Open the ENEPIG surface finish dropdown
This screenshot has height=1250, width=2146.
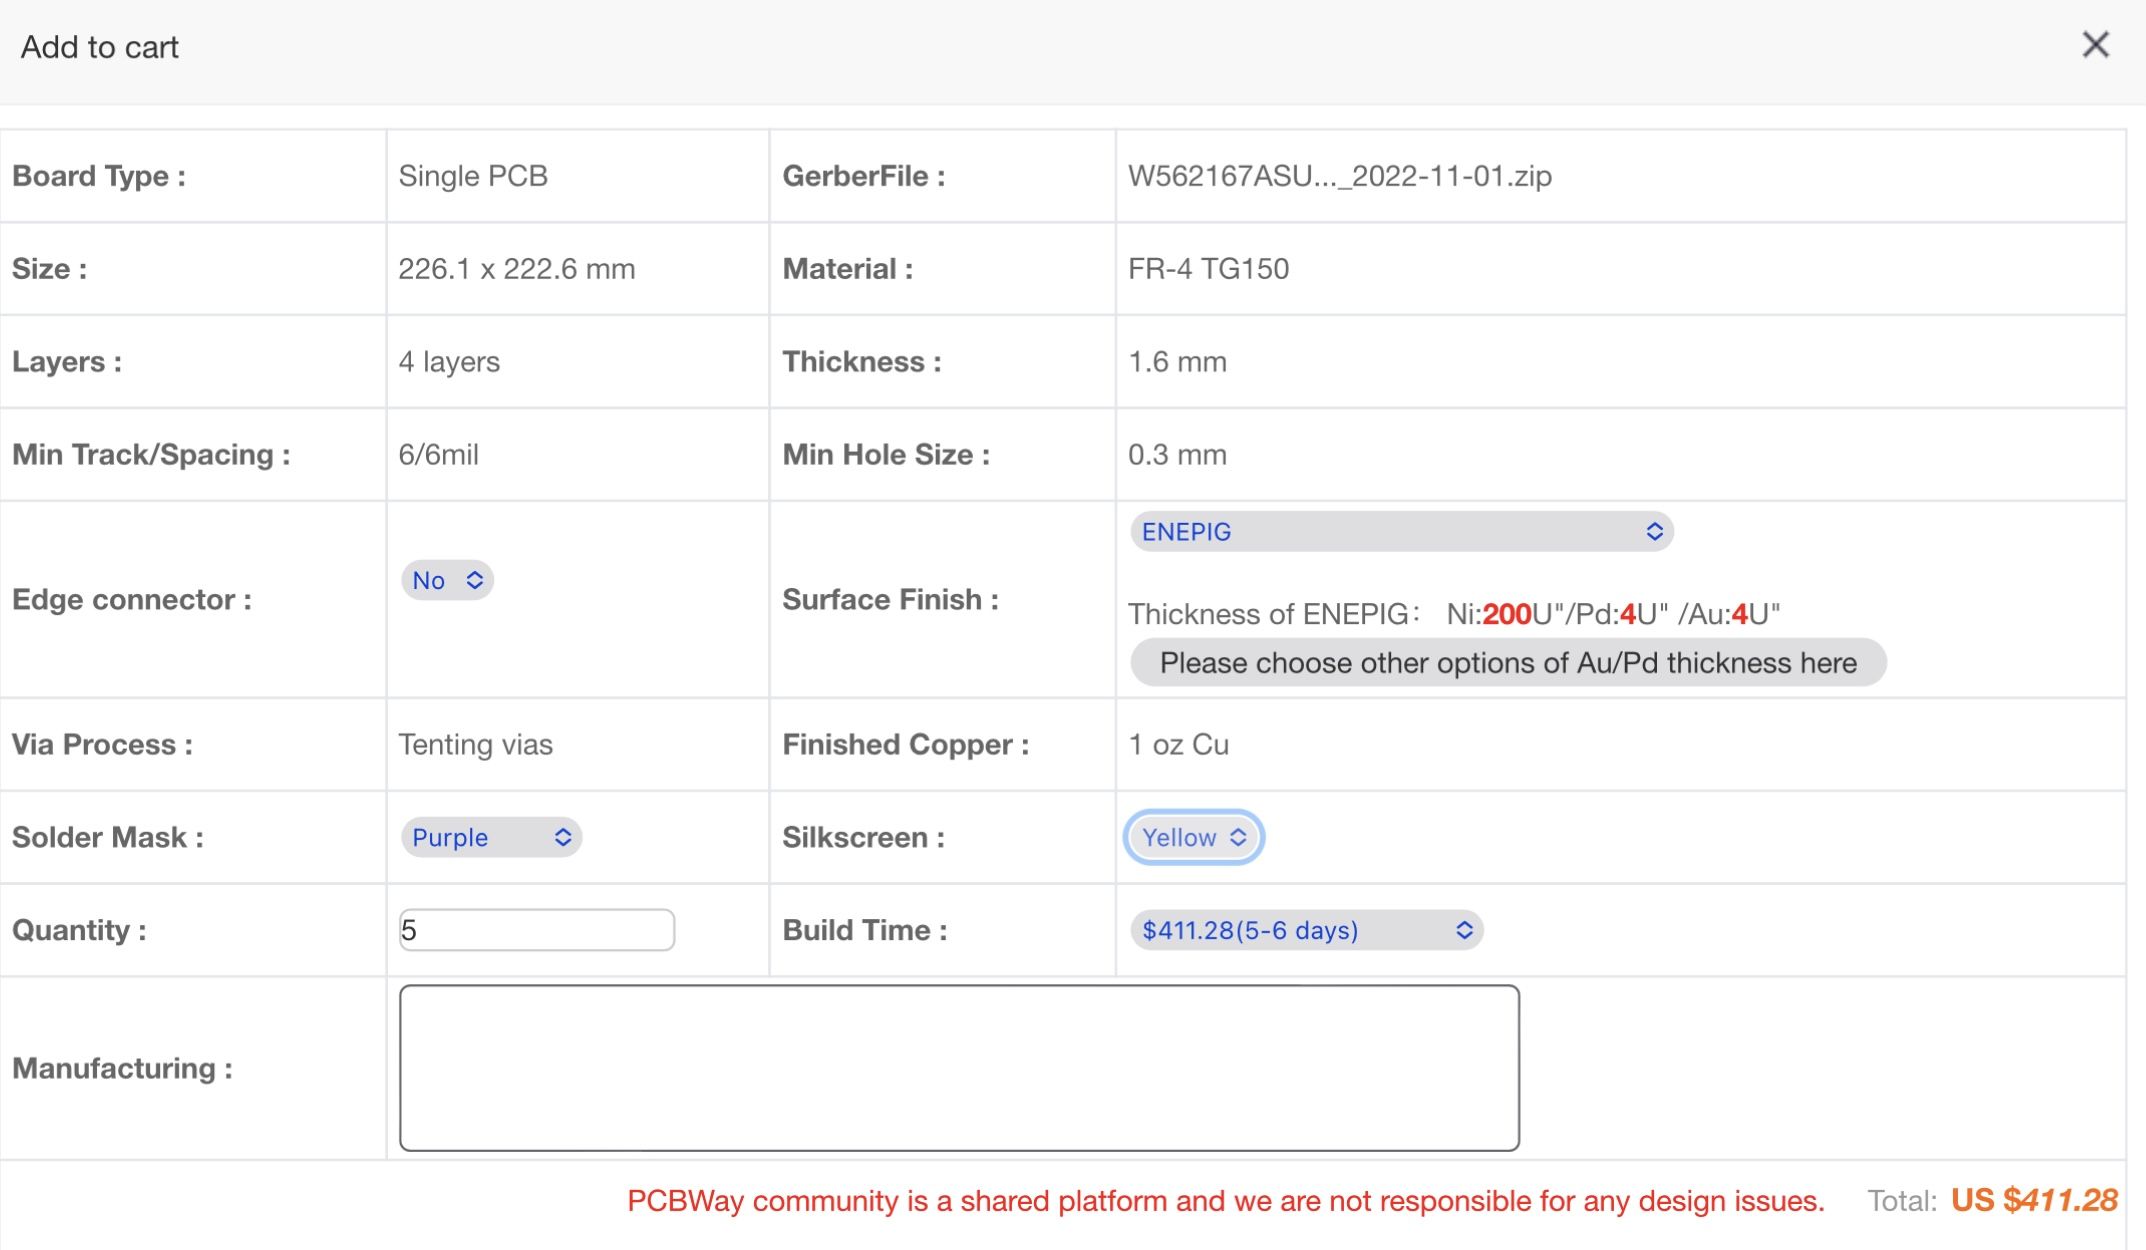(1399, 531)
